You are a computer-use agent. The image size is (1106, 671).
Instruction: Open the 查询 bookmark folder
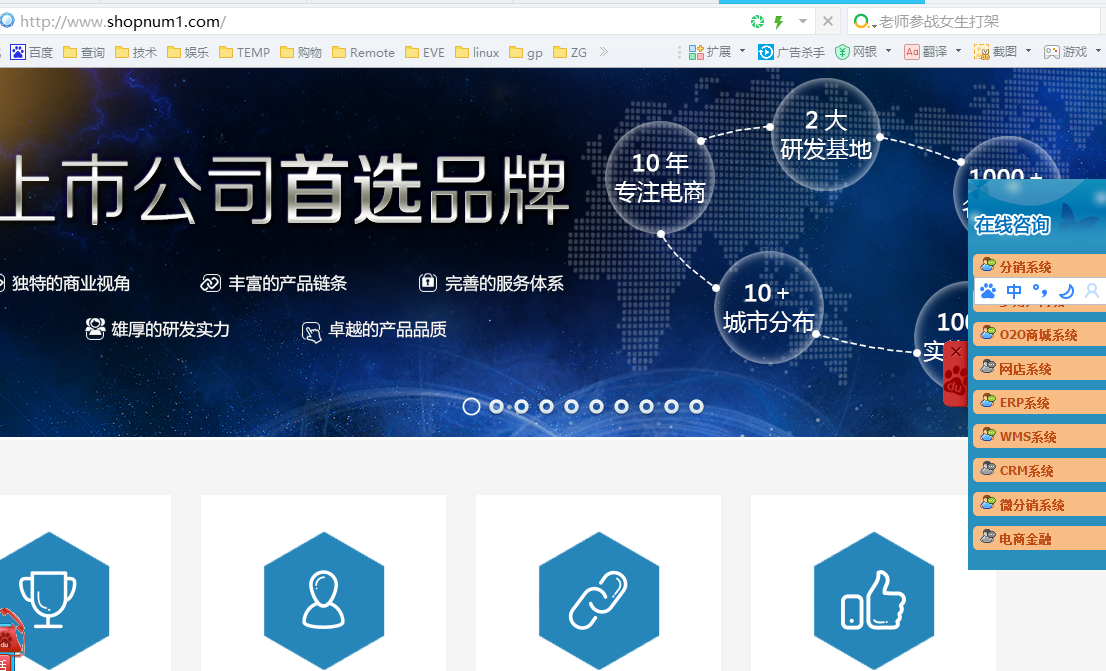pos(84,52)
